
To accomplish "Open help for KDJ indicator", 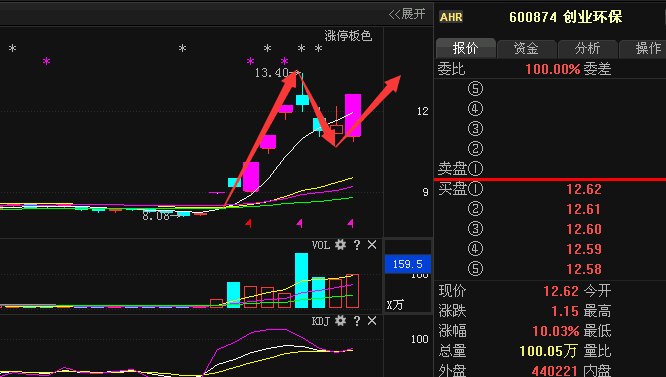I will tap(357, 321).
